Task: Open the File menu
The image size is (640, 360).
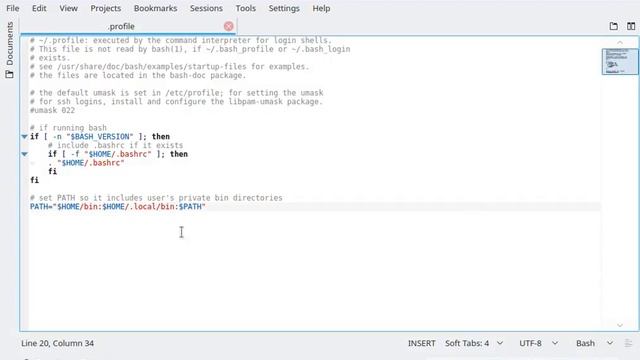Action: [x=13, y=8]
